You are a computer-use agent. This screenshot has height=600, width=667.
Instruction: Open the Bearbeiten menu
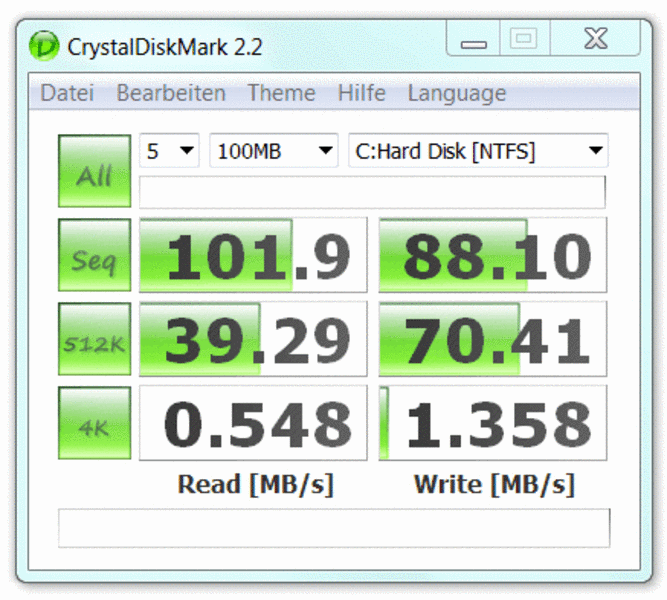tap(171, 93)
